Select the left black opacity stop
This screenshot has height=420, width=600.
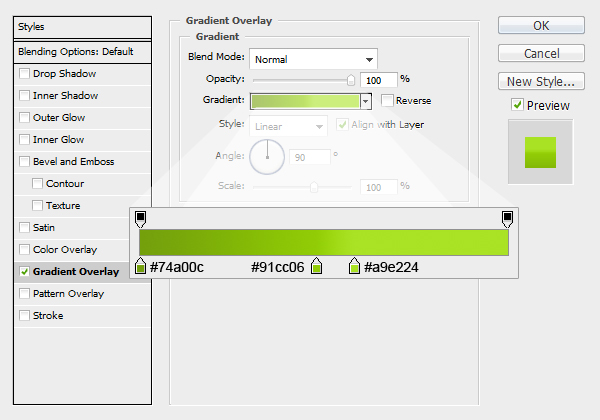[140, 219]
